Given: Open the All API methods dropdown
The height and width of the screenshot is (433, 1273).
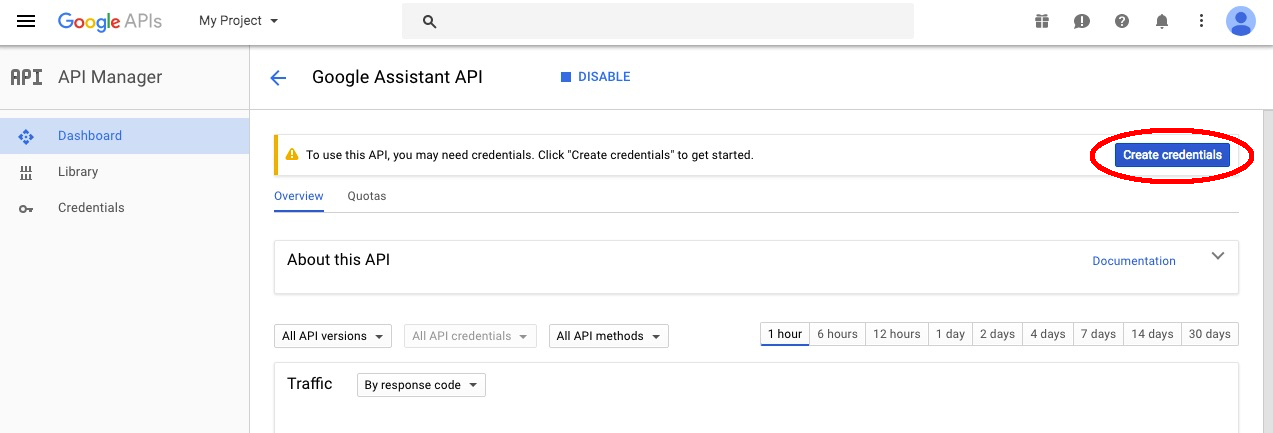Looking at the screenshot, I should 609,336.
